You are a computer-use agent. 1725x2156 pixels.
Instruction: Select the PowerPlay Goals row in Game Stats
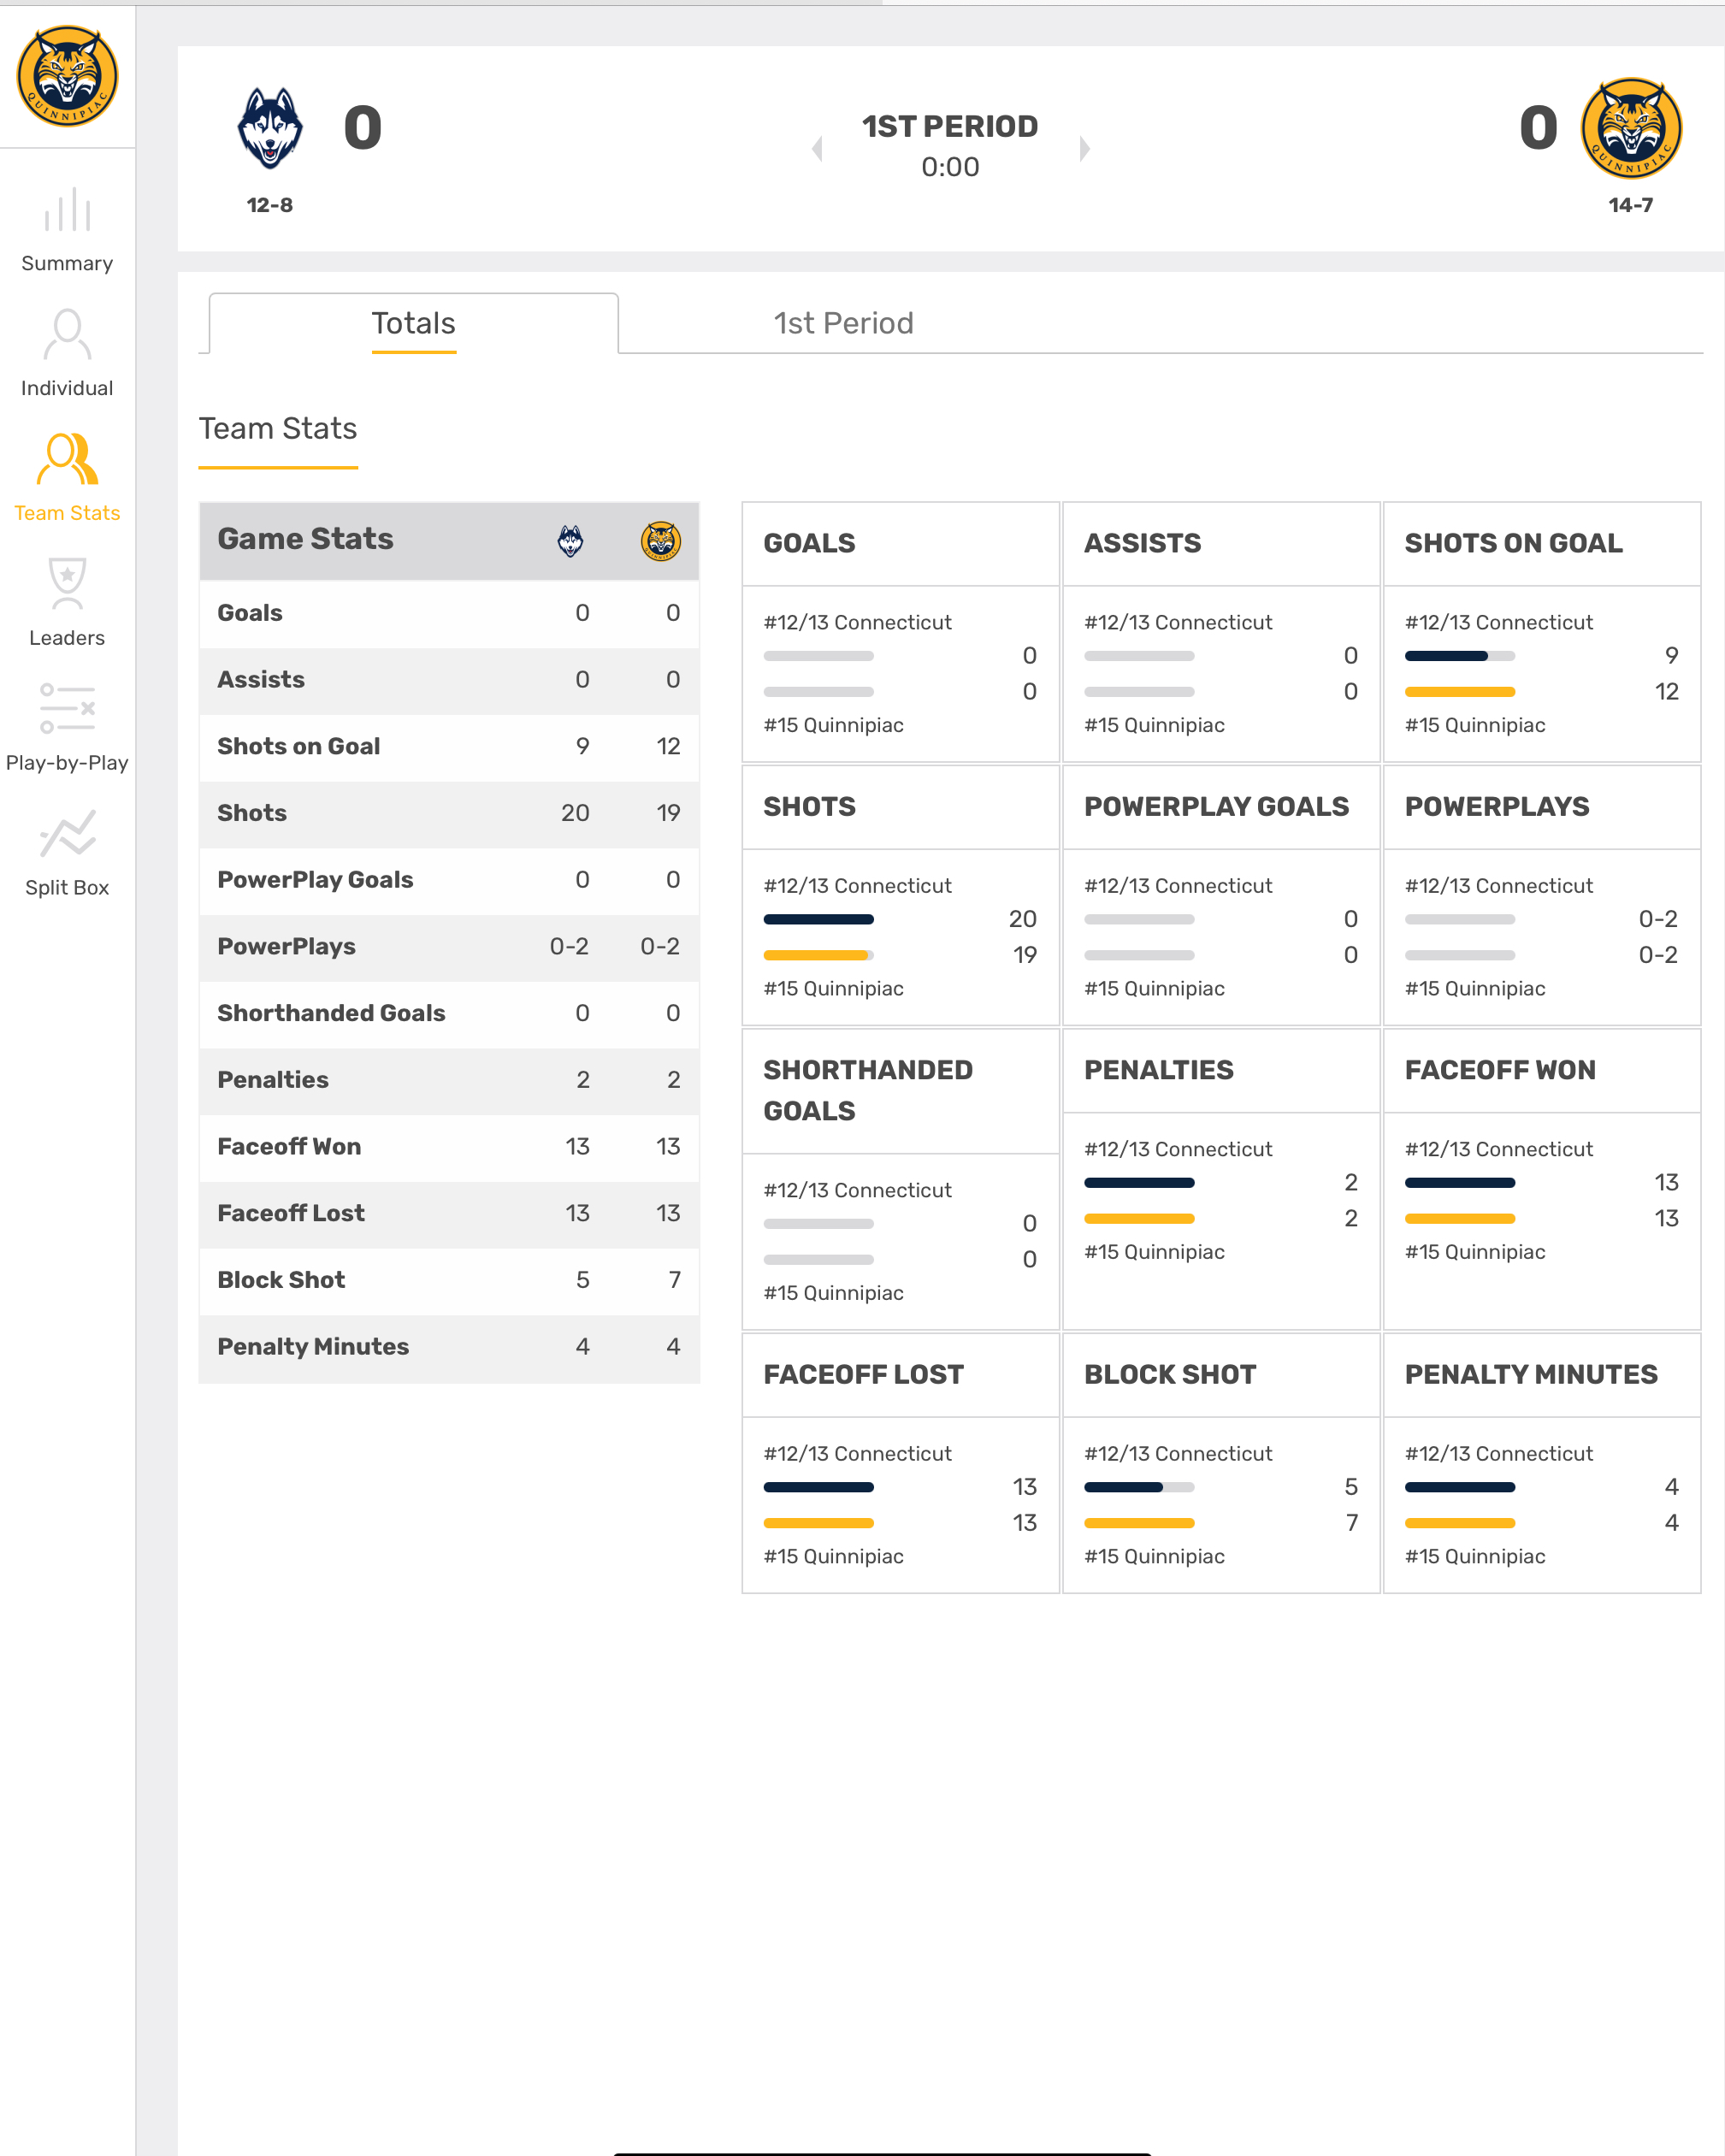pos(449,880)
